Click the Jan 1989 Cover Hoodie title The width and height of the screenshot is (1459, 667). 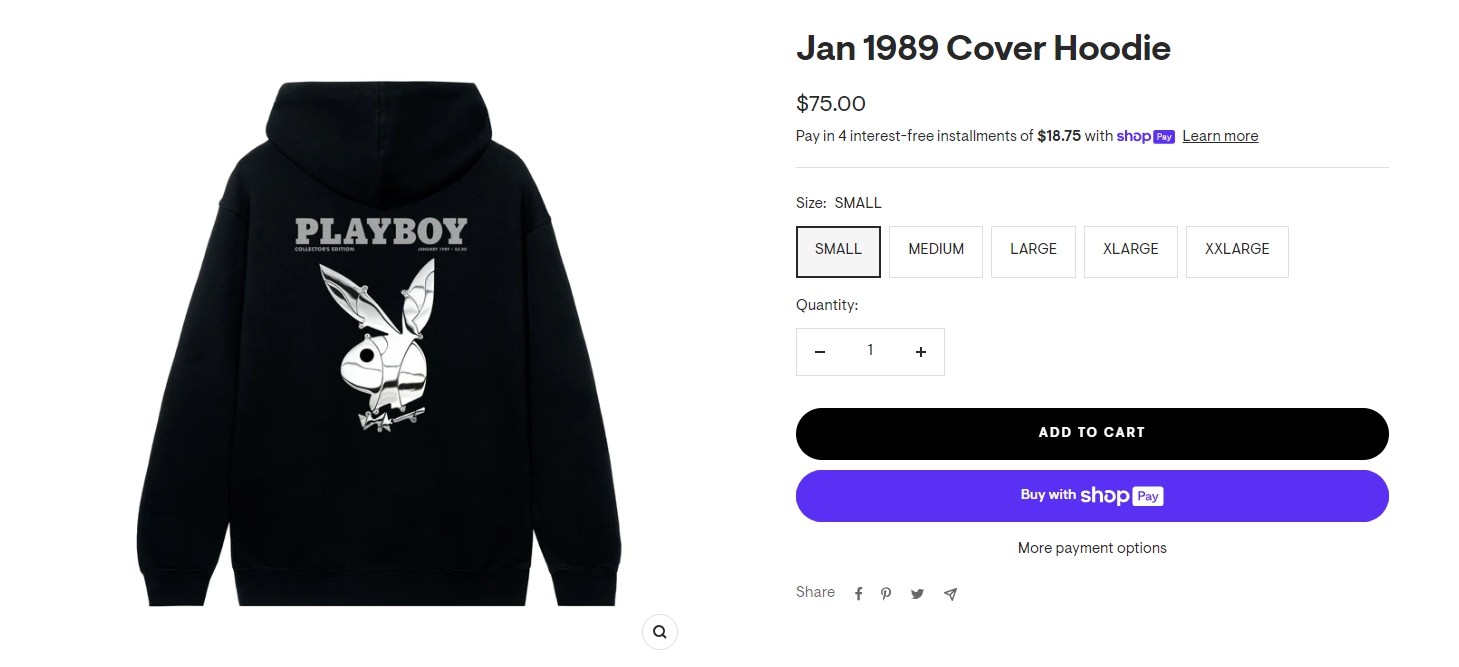point(983,48)
